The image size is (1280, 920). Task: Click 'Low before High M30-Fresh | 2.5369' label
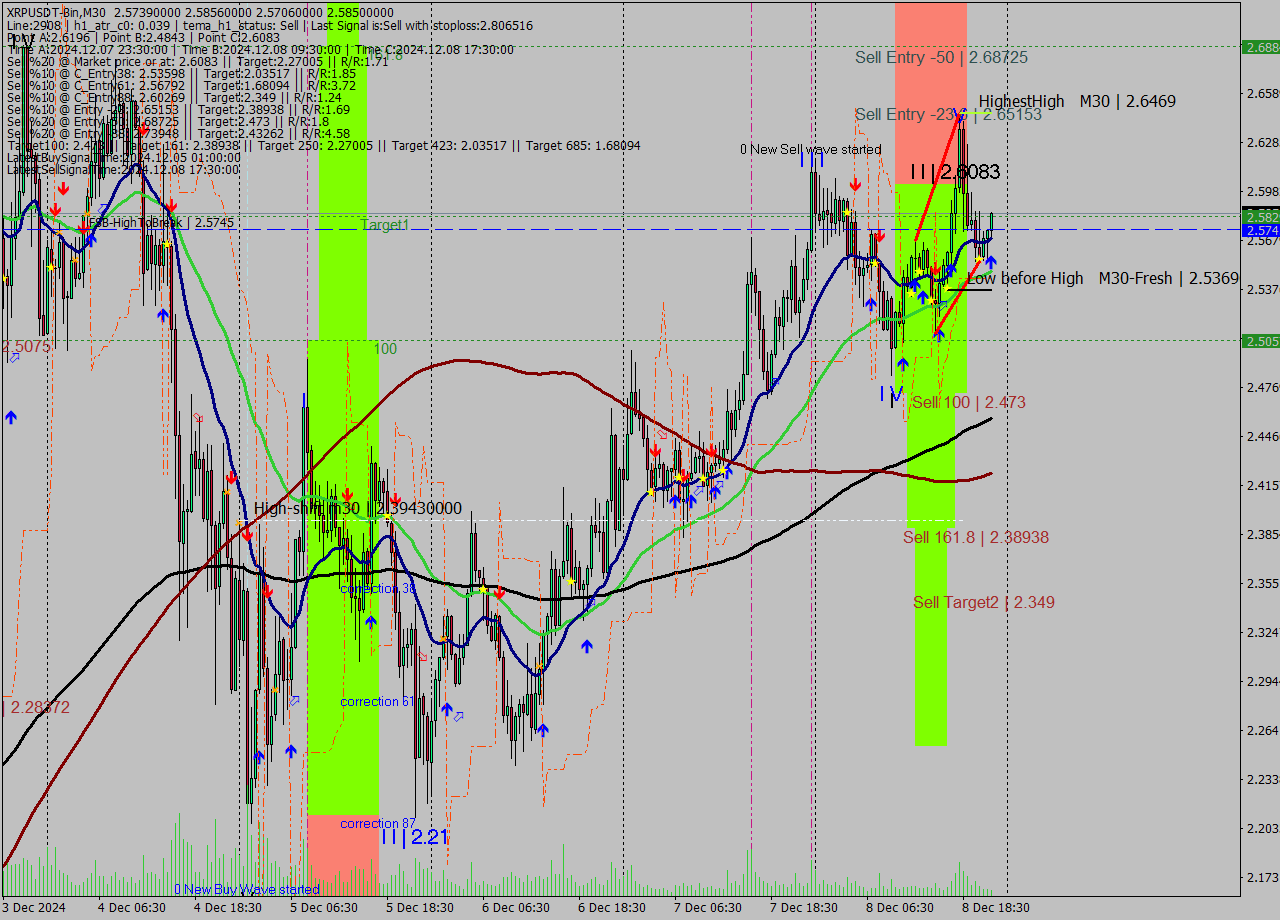pos(1102,278)
